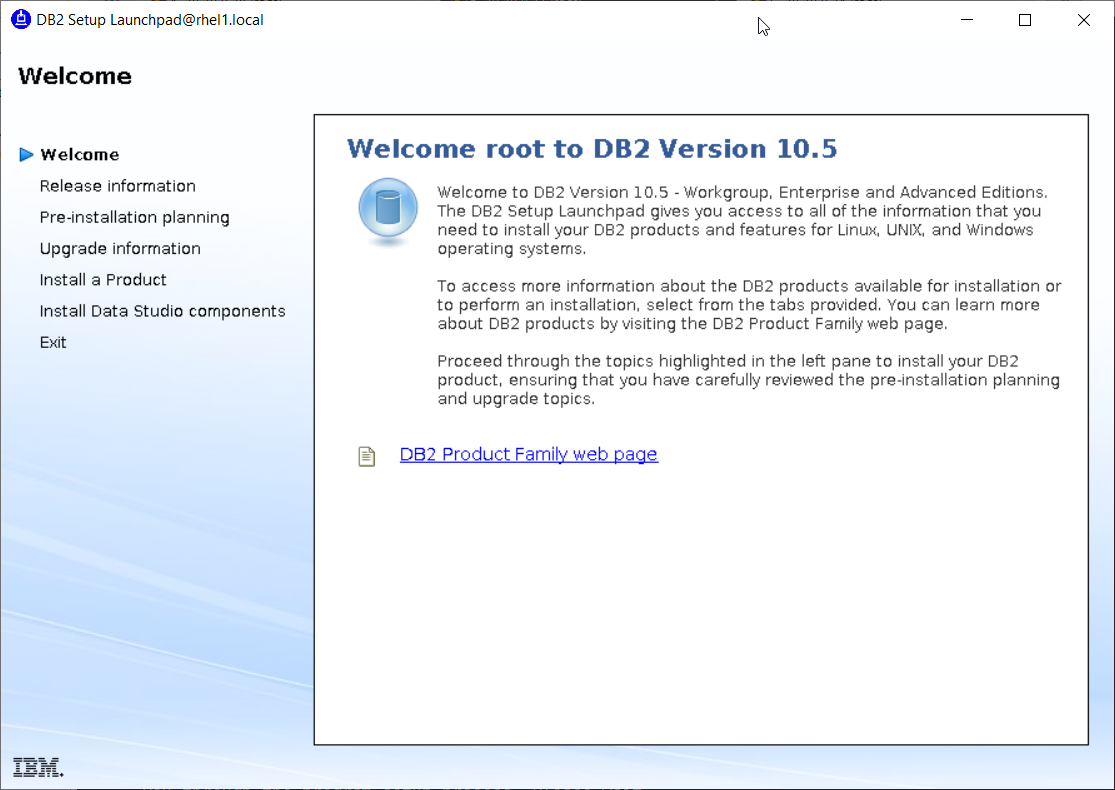This screenshot has height=790, width=1115.
Task: Open the DB2 Product Family web page link
Action: pyautogui.click(x=529, y=454)
